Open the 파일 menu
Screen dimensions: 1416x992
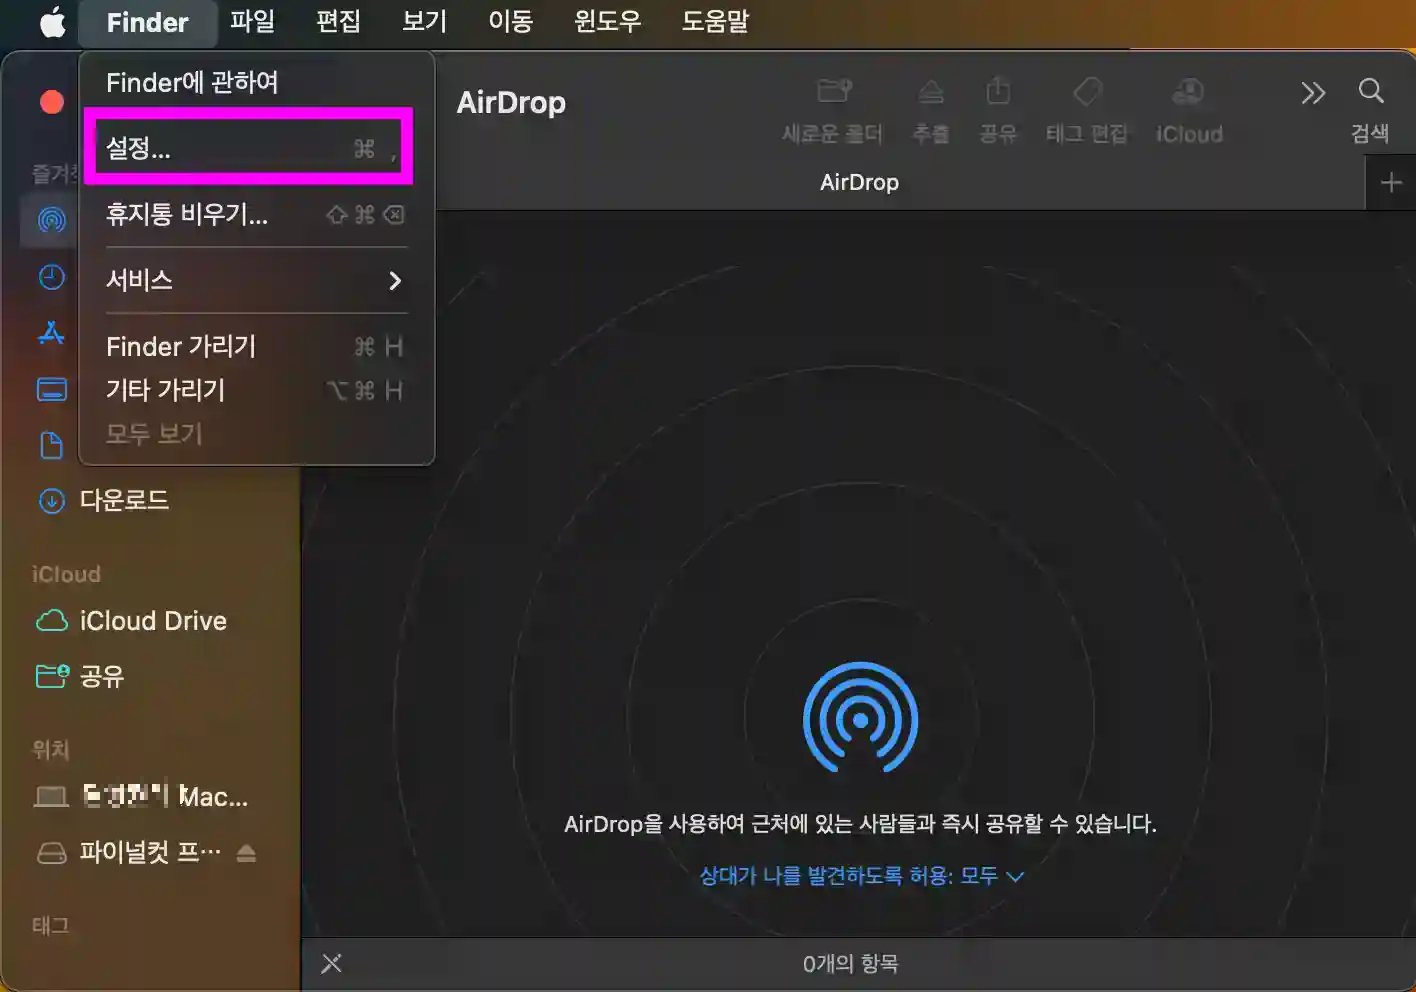pyautogui.click(x=252, y=21)
